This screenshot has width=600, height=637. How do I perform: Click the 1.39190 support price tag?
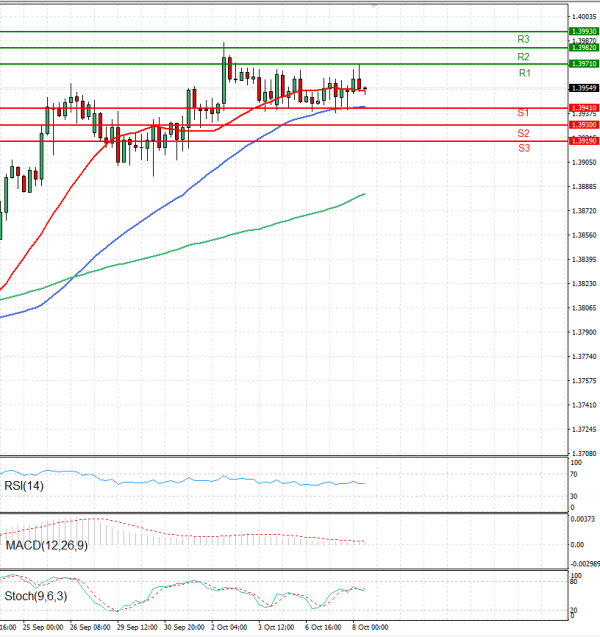[x=583, y=141]
